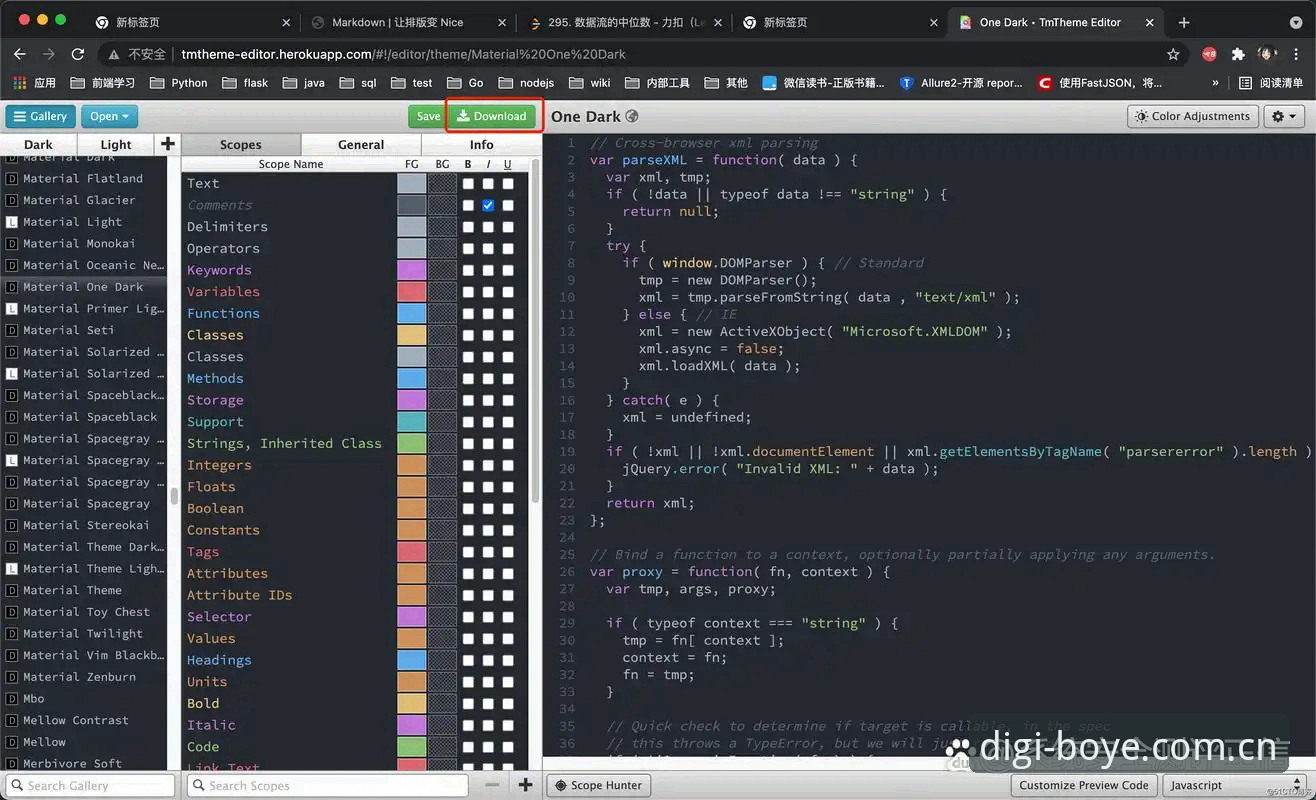The image size is (1316, 800).
Task: Switch to the Info tab
Action: click(x=482, y=144)
